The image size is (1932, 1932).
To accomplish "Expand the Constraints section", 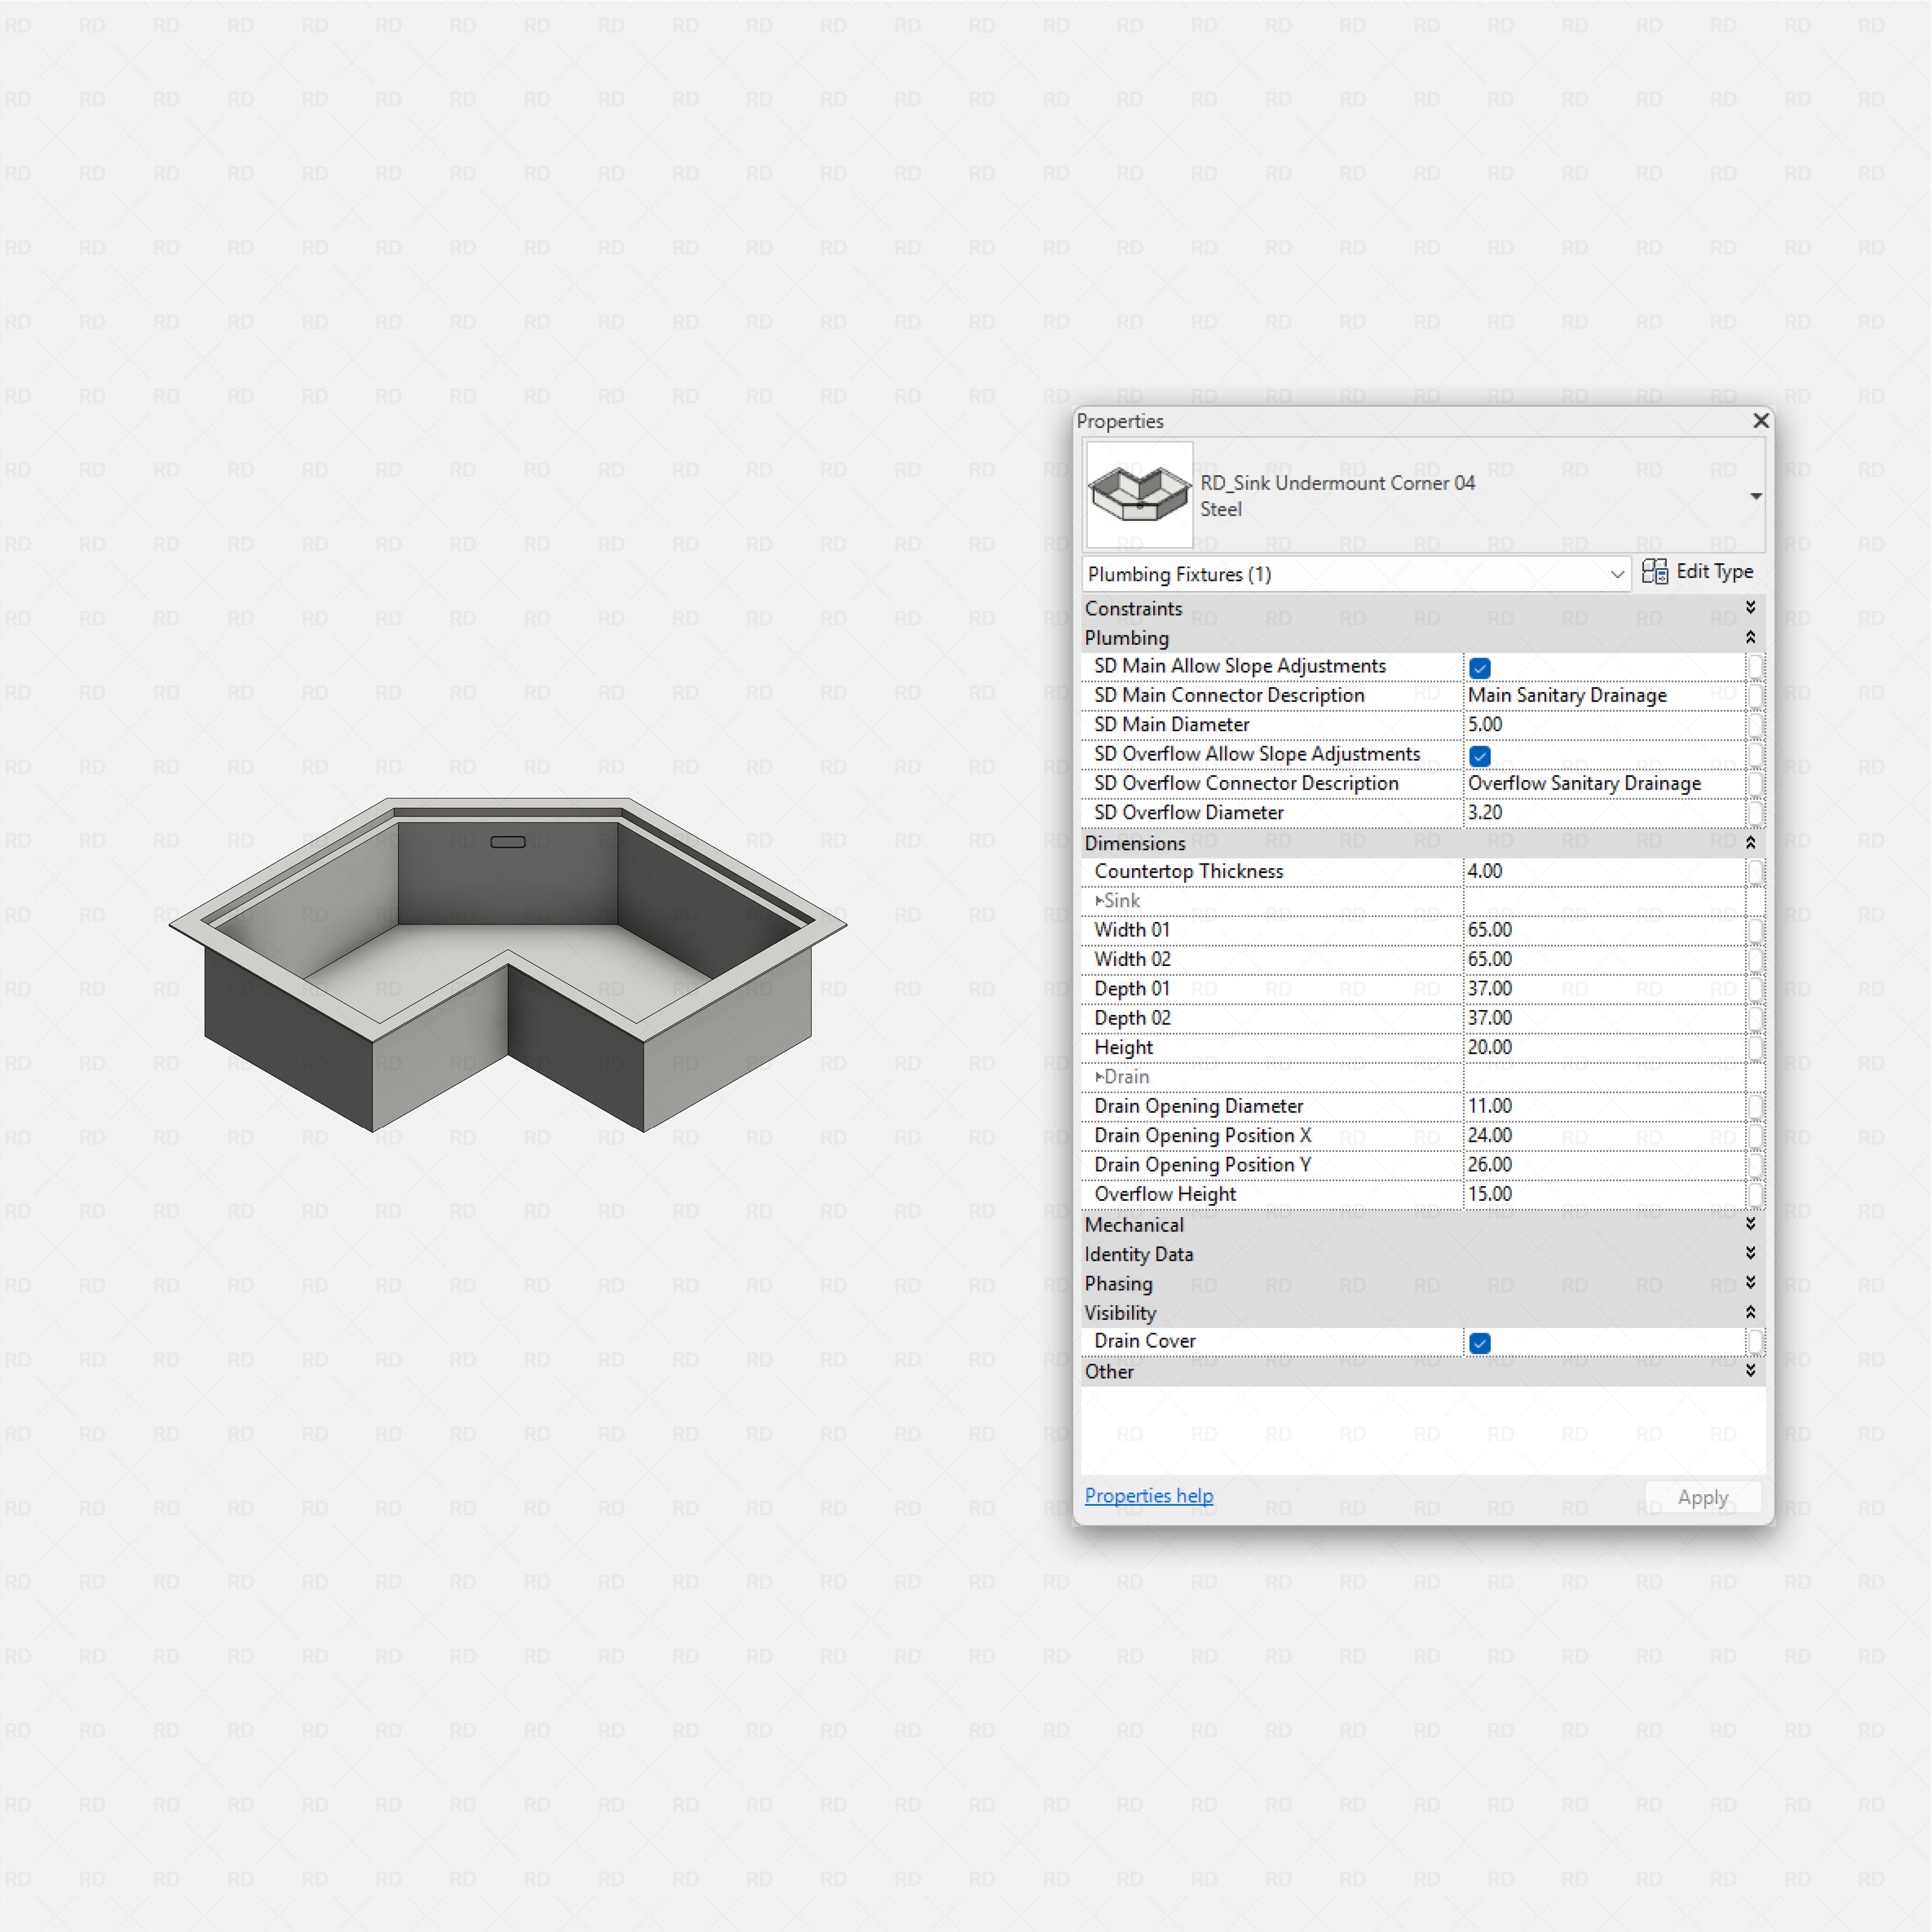I will 1751,607.
